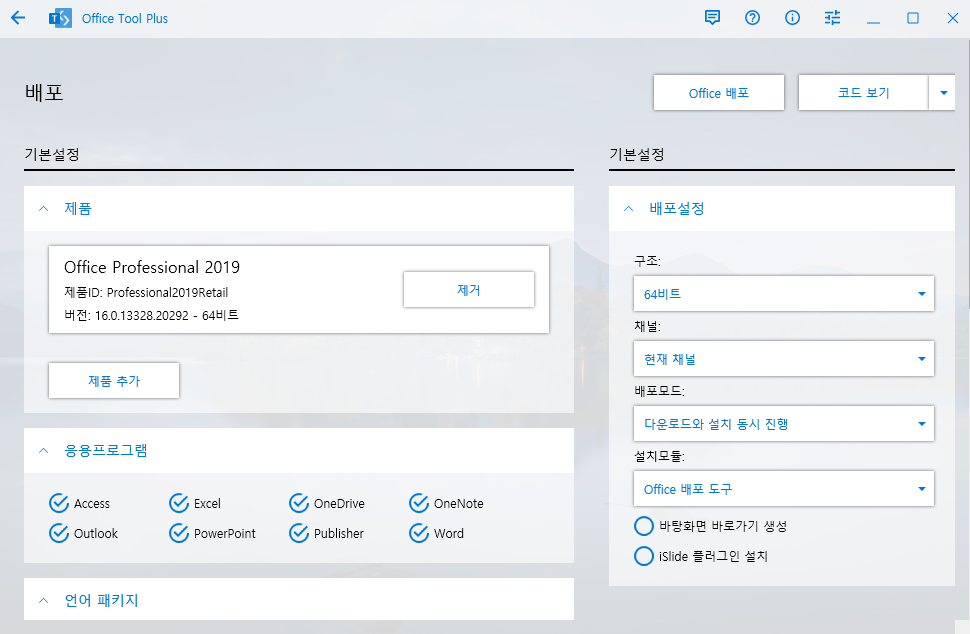The width and height of the screenshot is (970, 634).
Task: Enable iSlide 플러그인 설치 option
Action: pos(644,556)
